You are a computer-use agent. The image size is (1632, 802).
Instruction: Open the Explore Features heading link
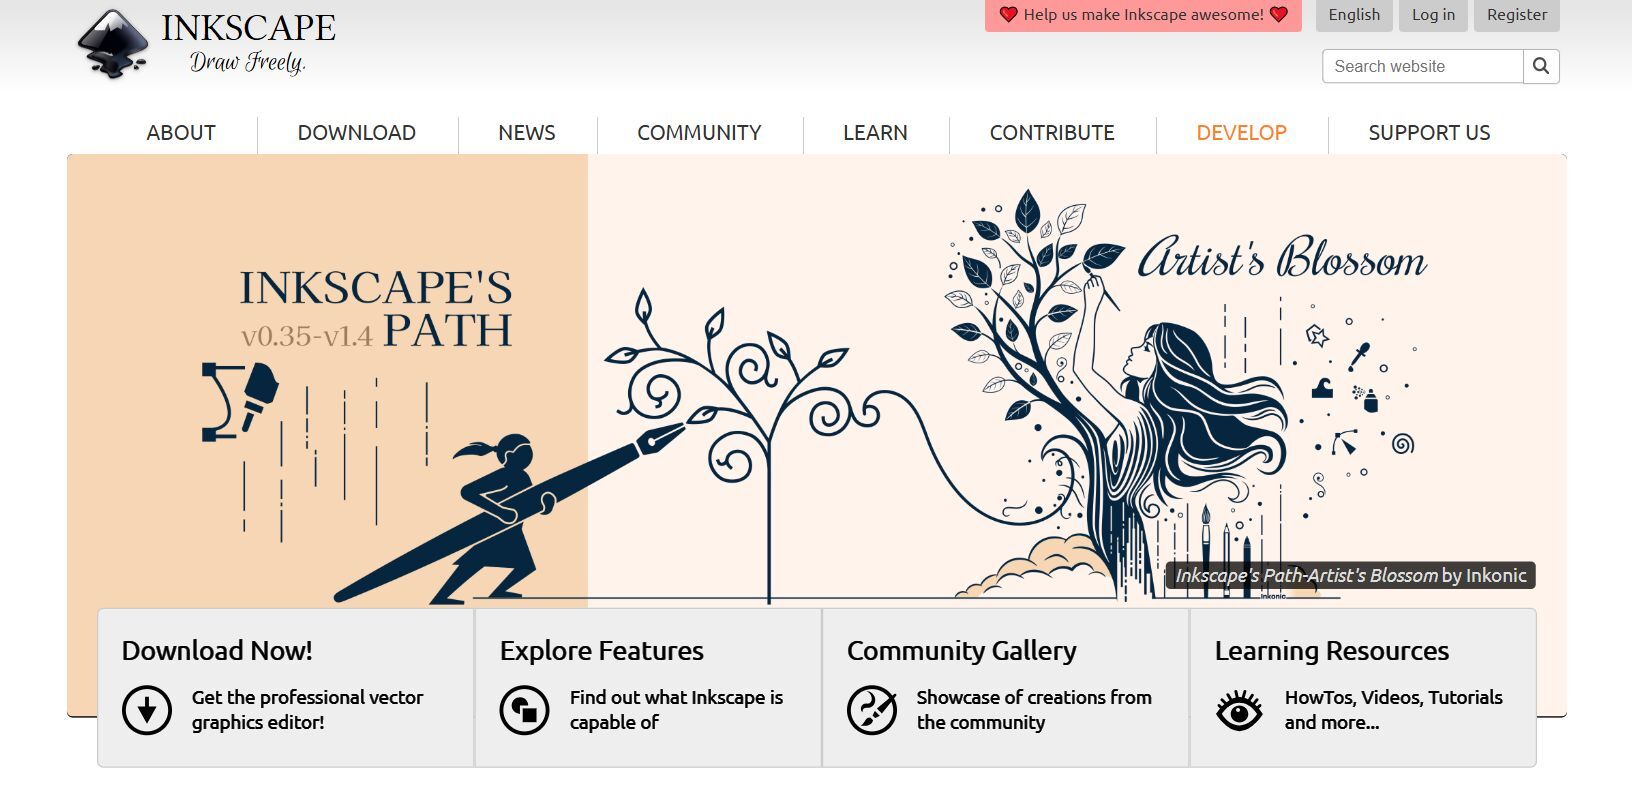[x=602, y=651]
